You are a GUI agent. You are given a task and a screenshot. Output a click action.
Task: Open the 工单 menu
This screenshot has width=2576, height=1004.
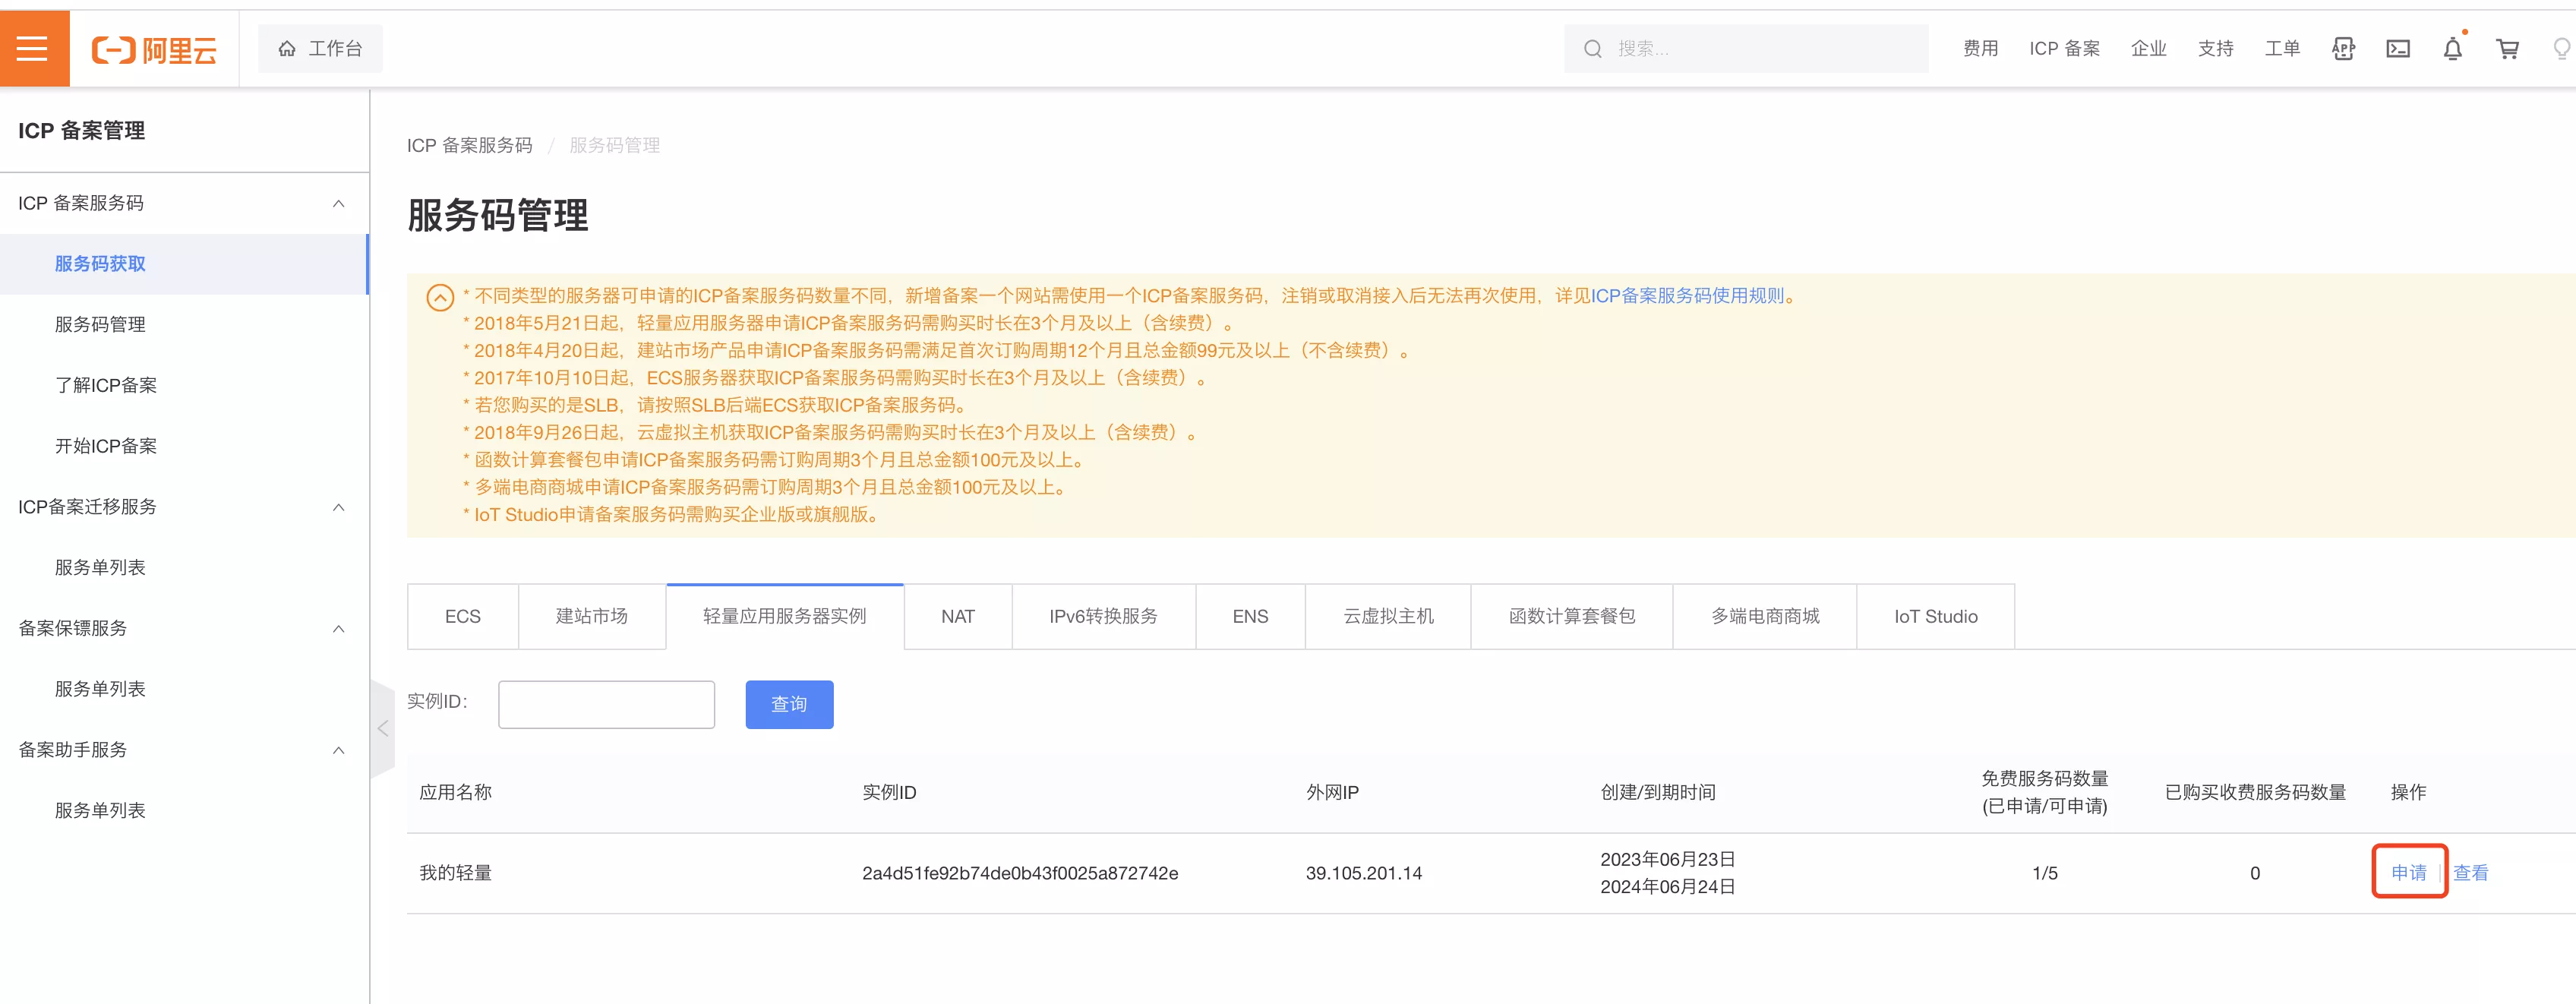click(x=2282, y=49)
